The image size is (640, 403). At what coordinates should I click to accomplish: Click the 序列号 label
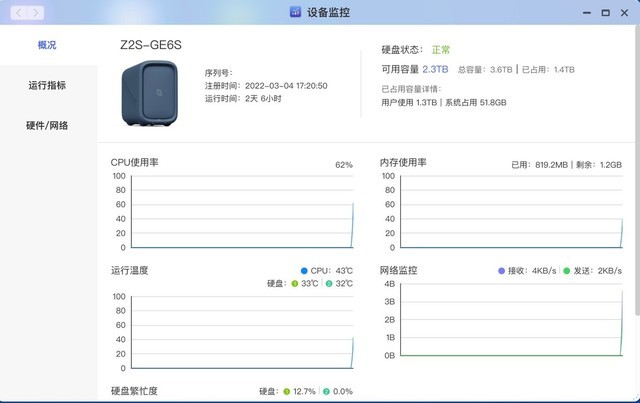[218, 73]
